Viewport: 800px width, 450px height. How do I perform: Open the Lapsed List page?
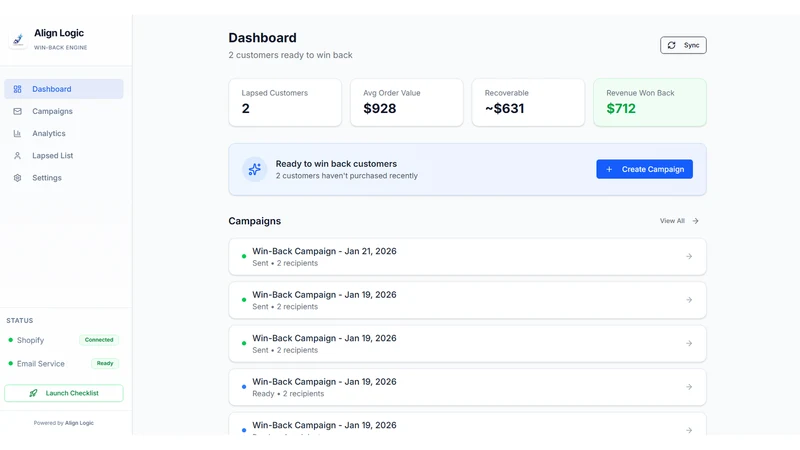[x=64, y=156]
